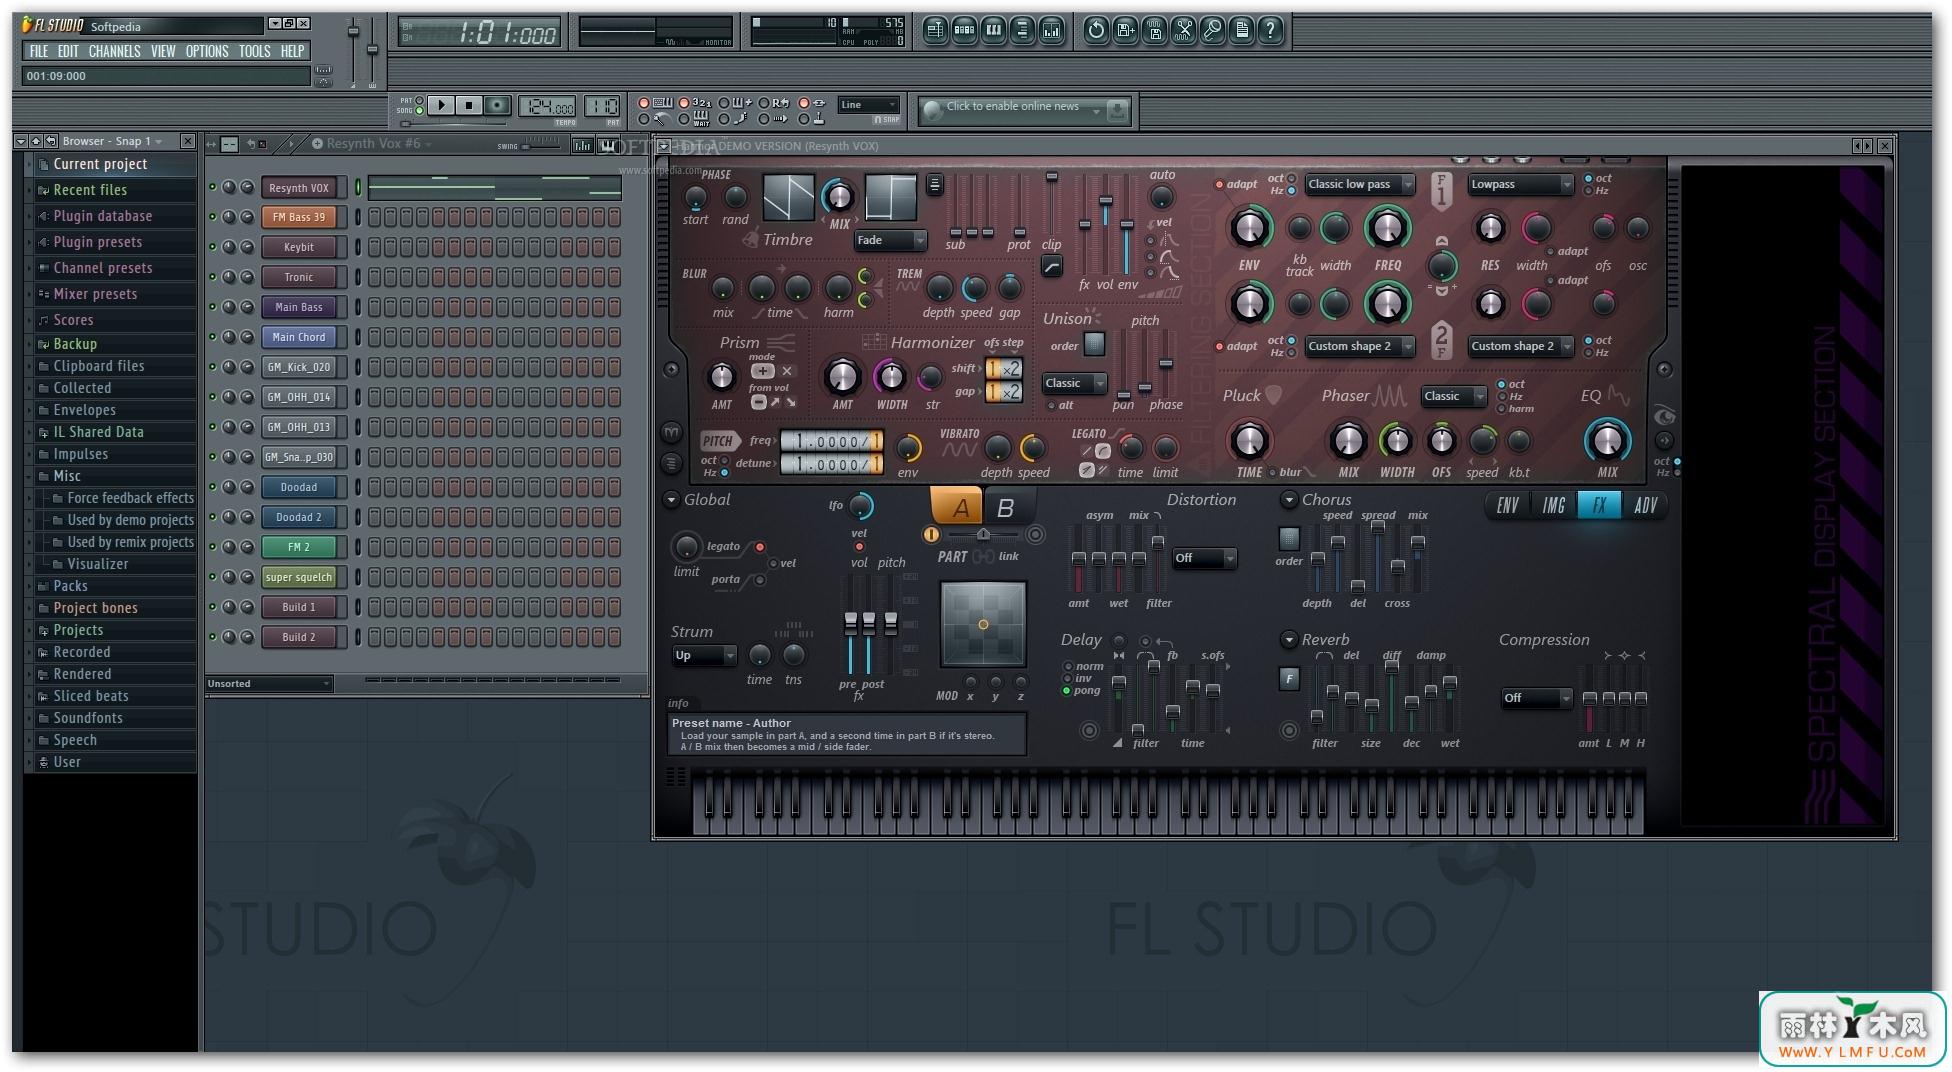Viewport: 1952px width, 1072px height.
Task: Click the Resynth VOX channel button
Action: 299,188
